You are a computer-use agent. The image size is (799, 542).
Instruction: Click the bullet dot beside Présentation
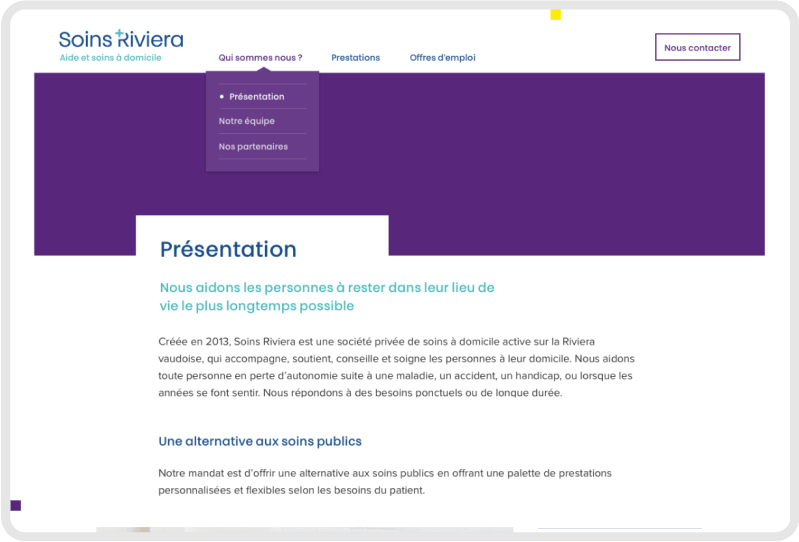222,97
